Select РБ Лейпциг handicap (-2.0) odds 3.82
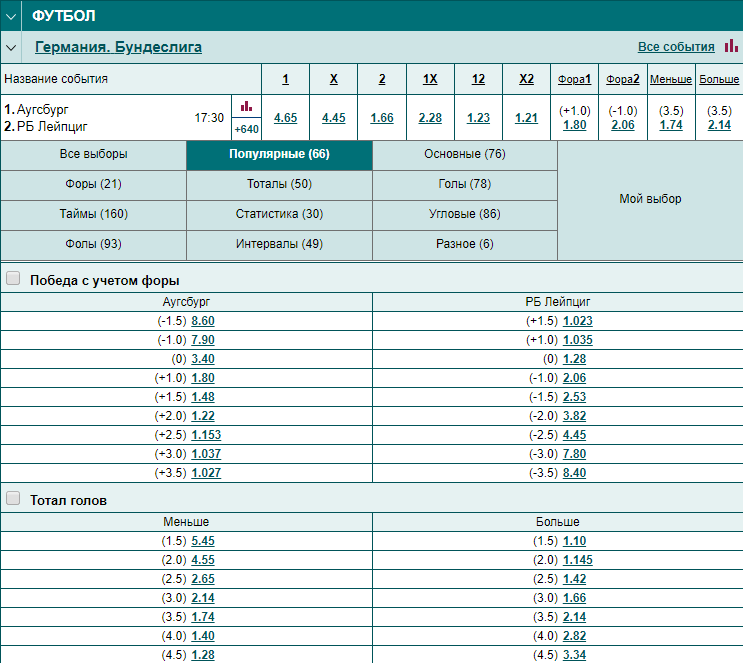Image resolution: width=743 pixels, height=663 pixels. tap(574, 416)
